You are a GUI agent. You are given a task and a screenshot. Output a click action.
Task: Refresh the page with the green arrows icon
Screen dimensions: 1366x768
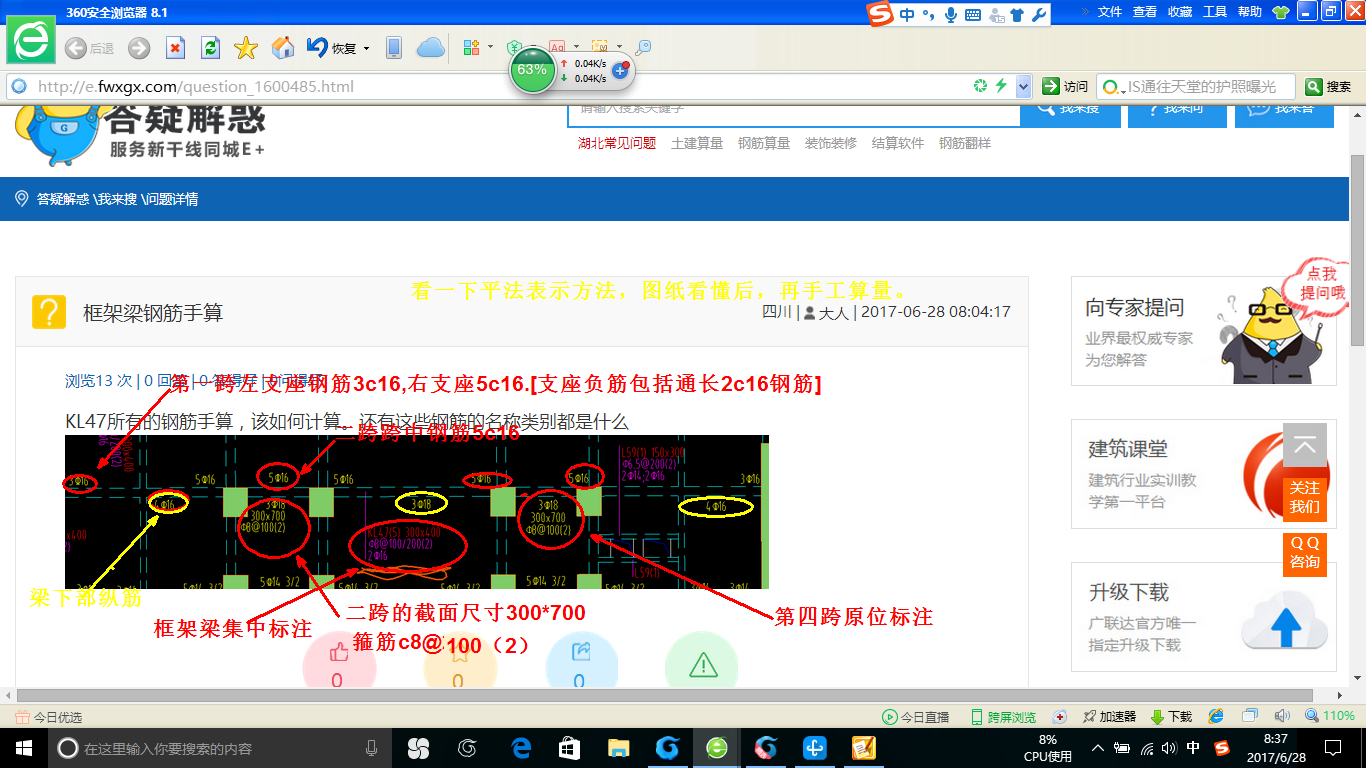coord(210,48)
